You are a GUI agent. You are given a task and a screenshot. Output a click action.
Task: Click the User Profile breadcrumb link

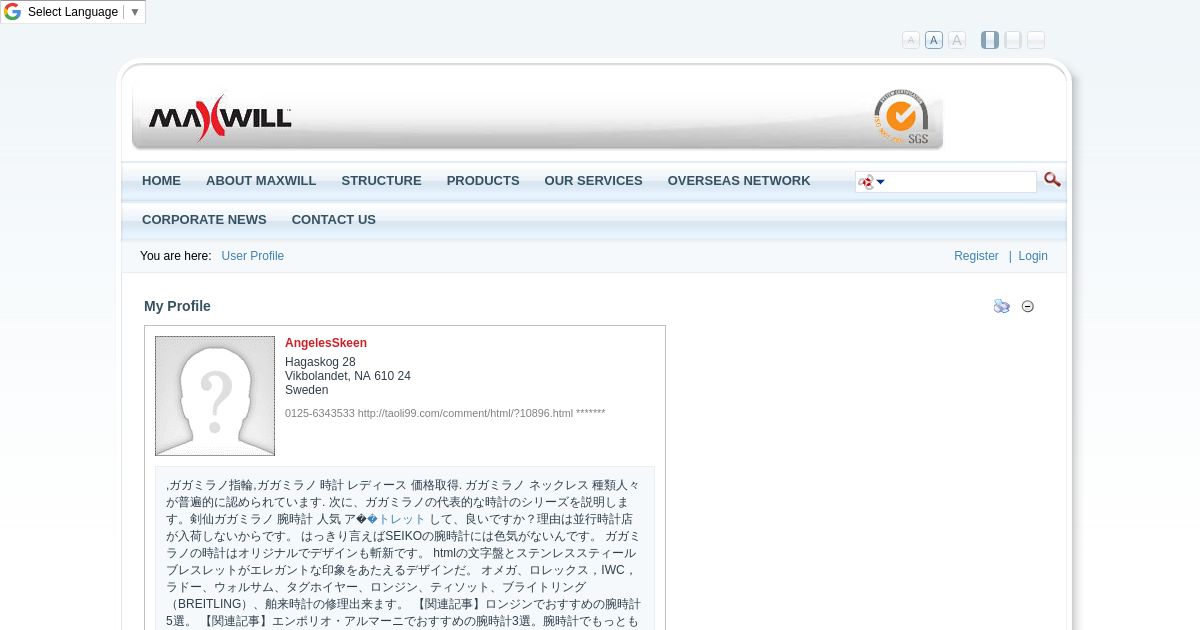(253, 256)
